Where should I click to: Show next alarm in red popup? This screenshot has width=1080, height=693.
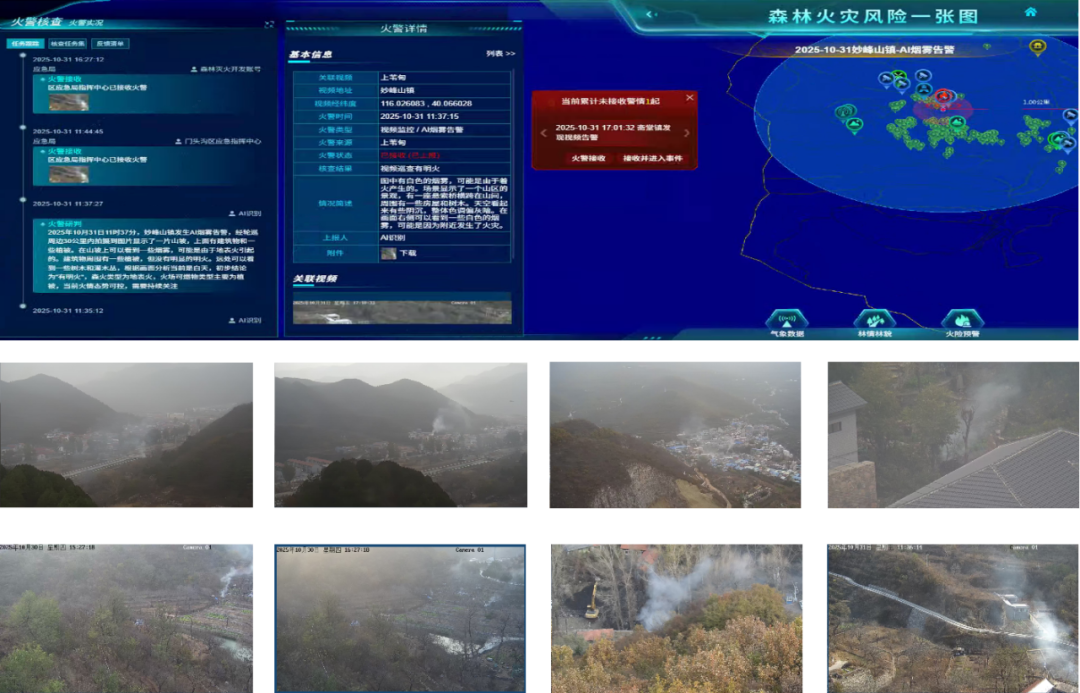[x=687, y=133]
